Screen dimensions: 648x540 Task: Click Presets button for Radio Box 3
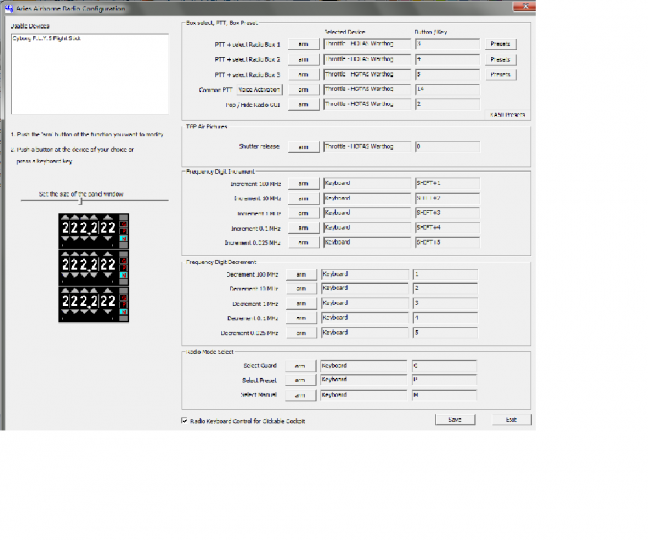tap(501, 75)
